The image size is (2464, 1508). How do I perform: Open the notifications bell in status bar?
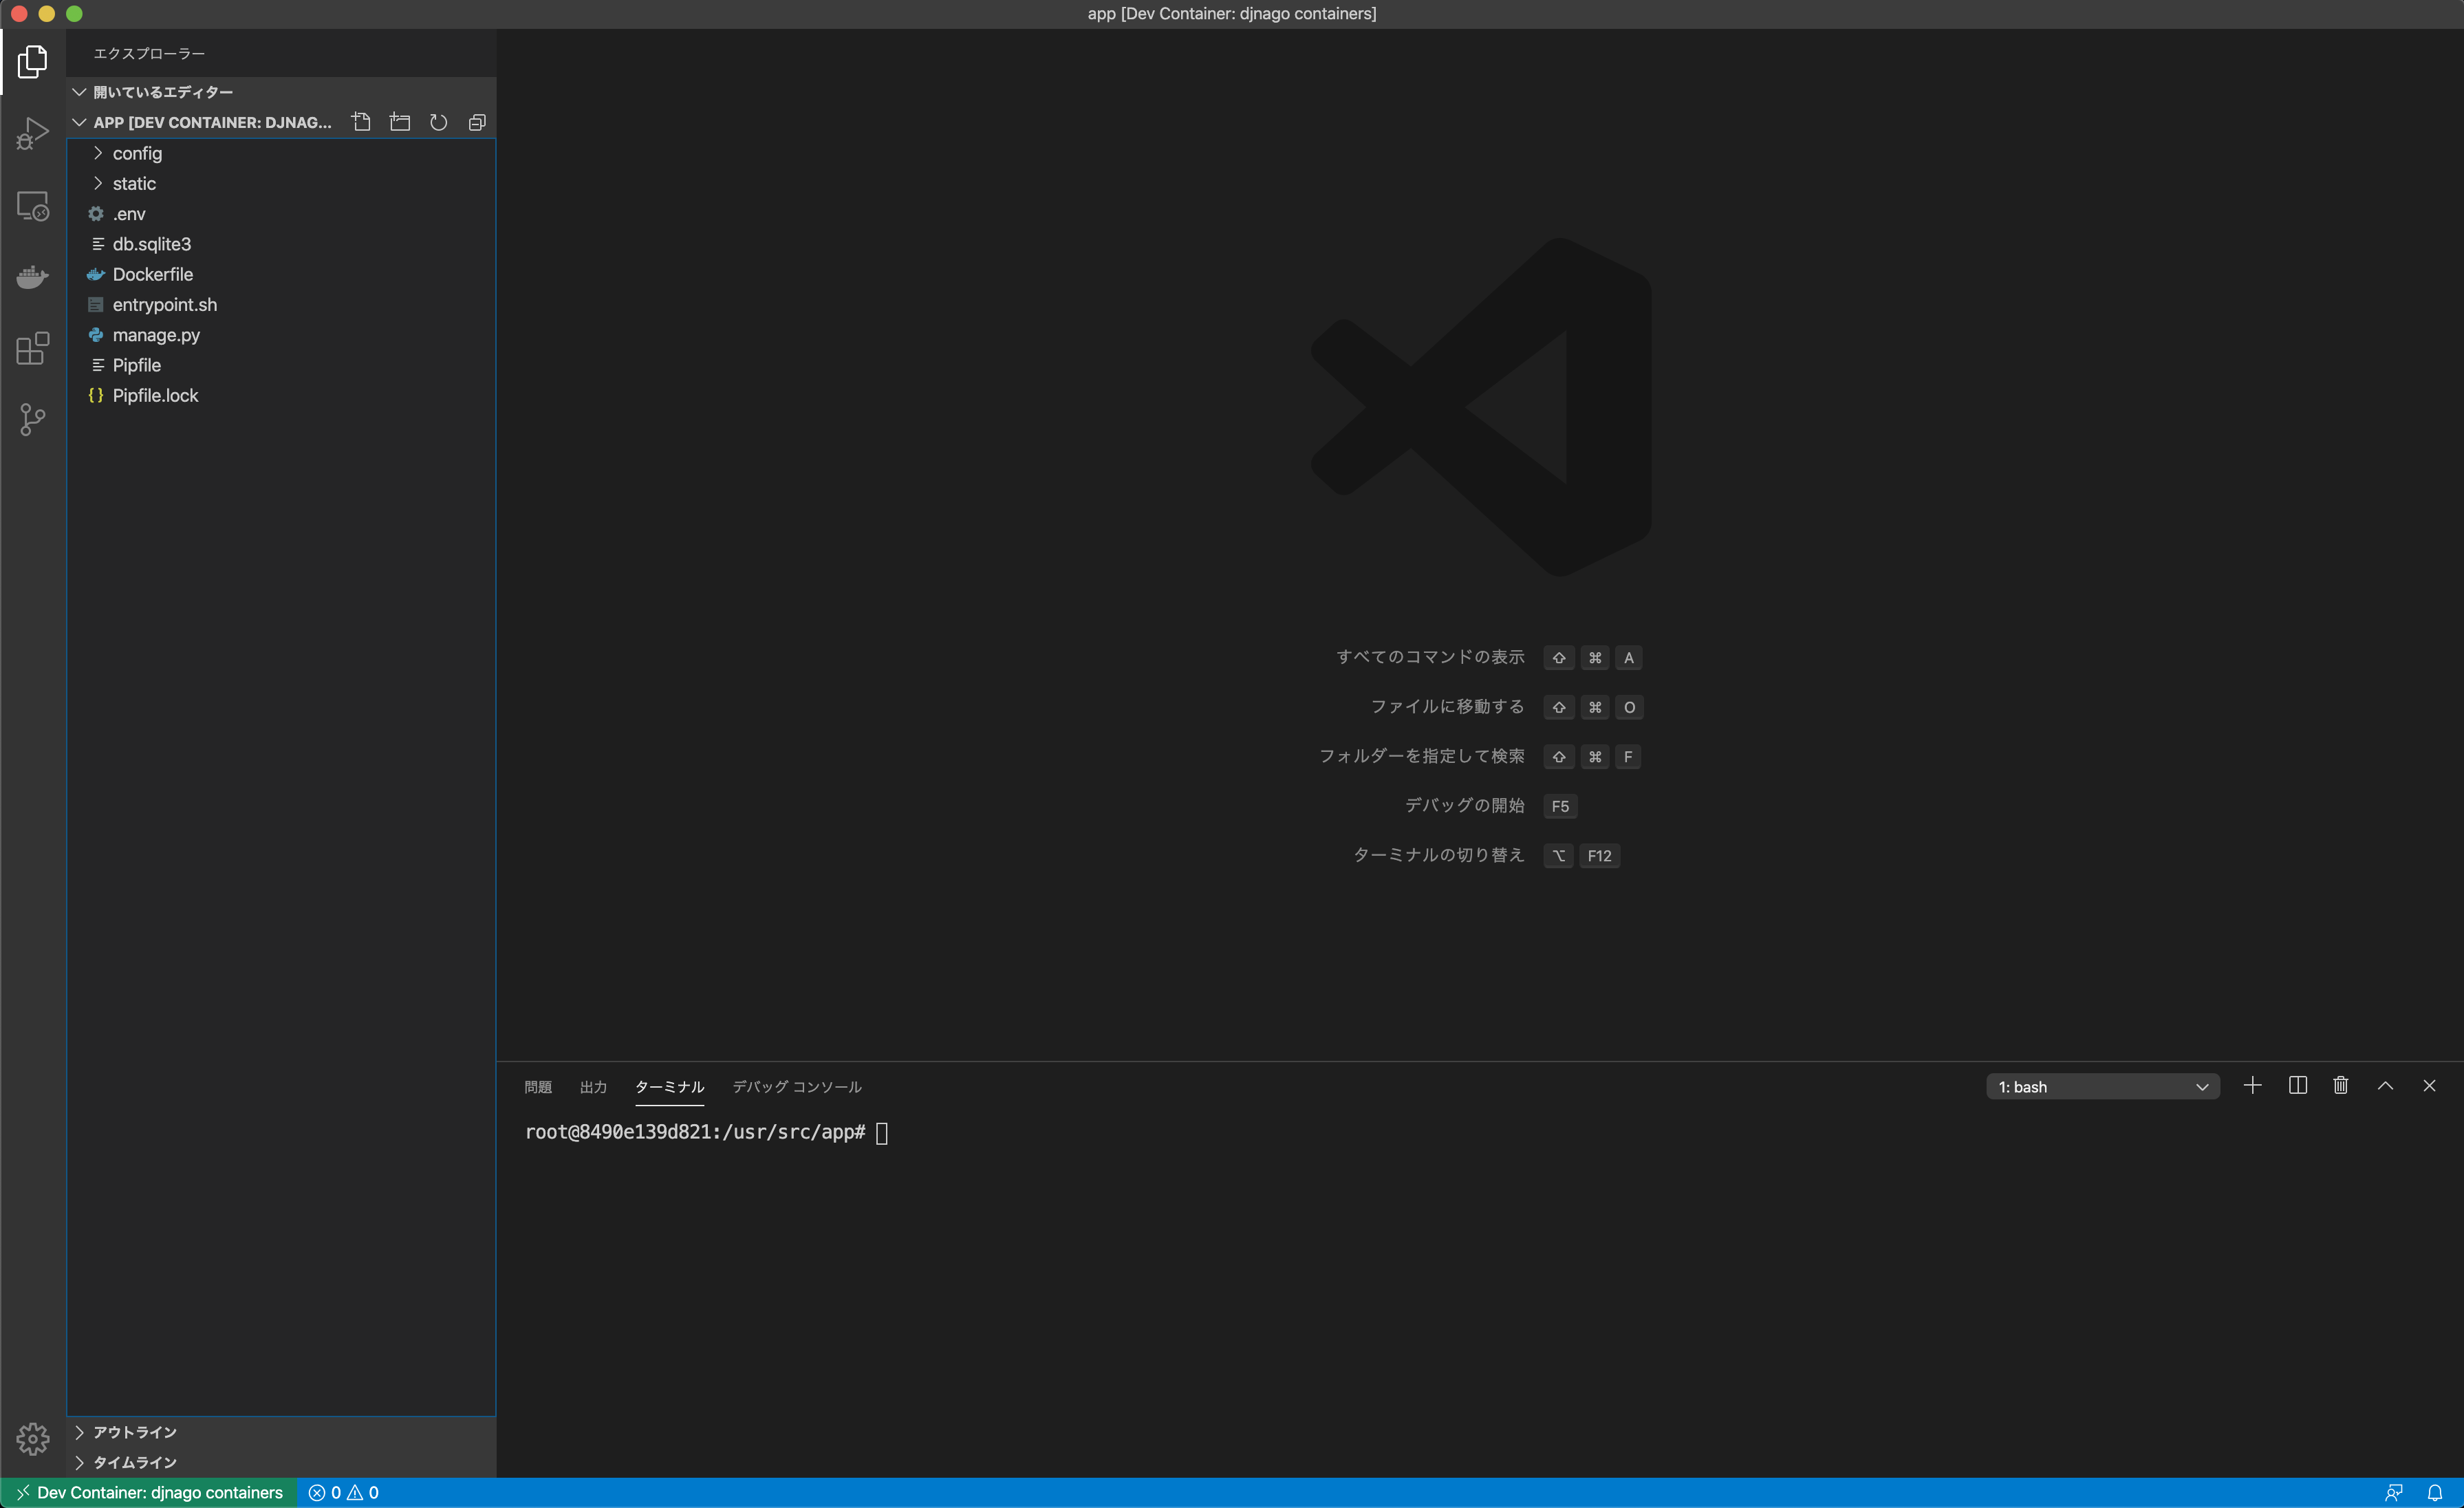(2435, 1492)
